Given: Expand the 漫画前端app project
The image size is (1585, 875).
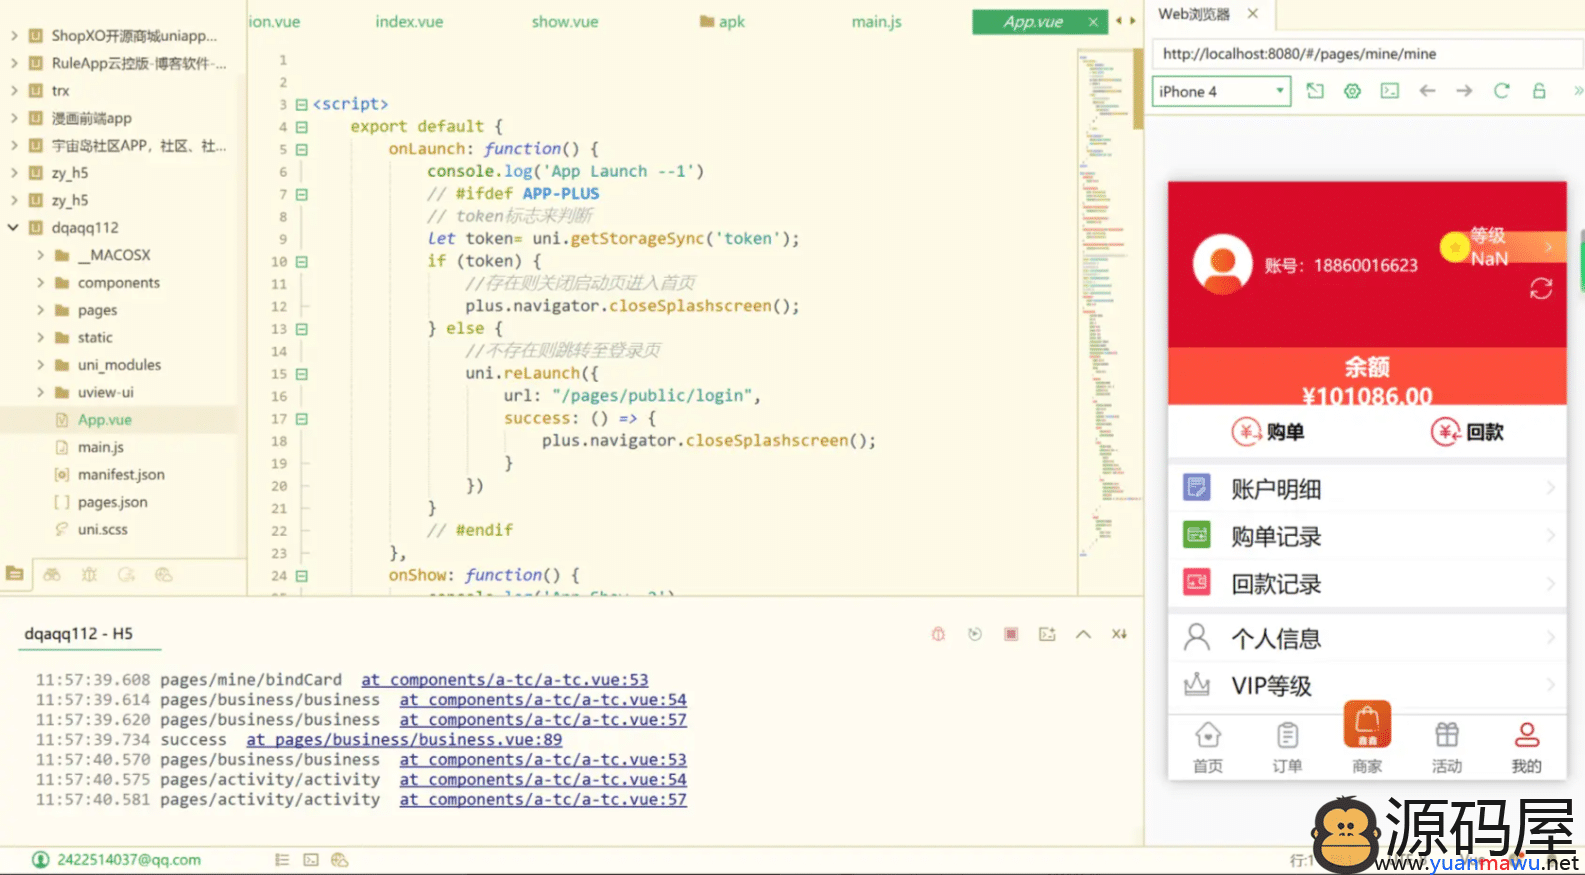Looking at the screenshot, I should (x=13, y=118).
